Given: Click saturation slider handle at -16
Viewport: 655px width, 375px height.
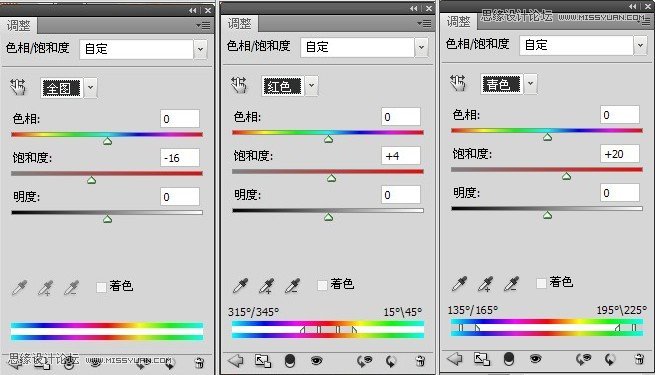Looking at the screenshot, I should 91,180.
